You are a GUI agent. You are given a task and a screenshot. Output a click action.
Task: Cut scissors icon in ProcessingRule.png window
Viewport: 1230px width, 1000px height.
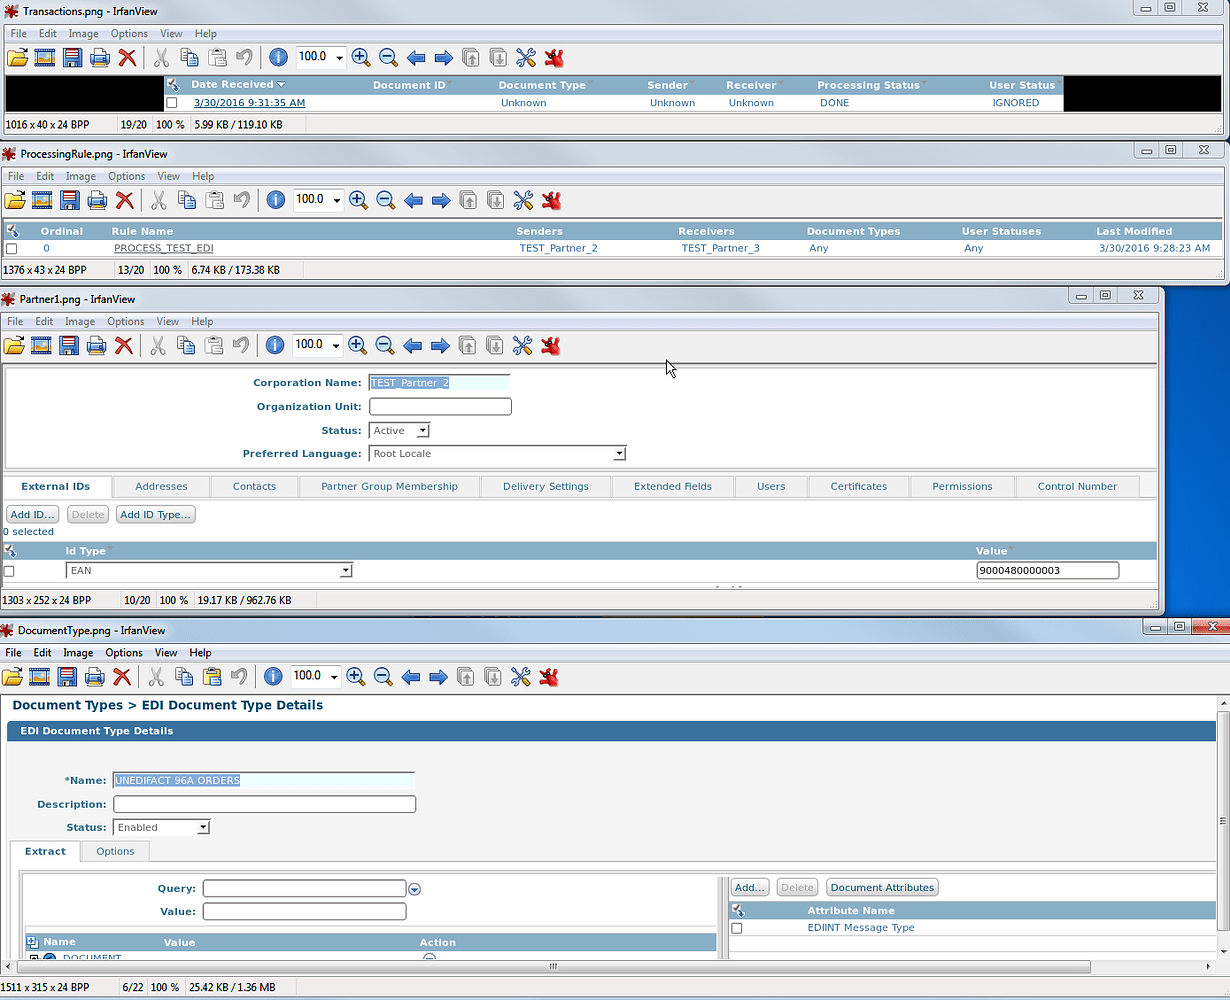158,201
